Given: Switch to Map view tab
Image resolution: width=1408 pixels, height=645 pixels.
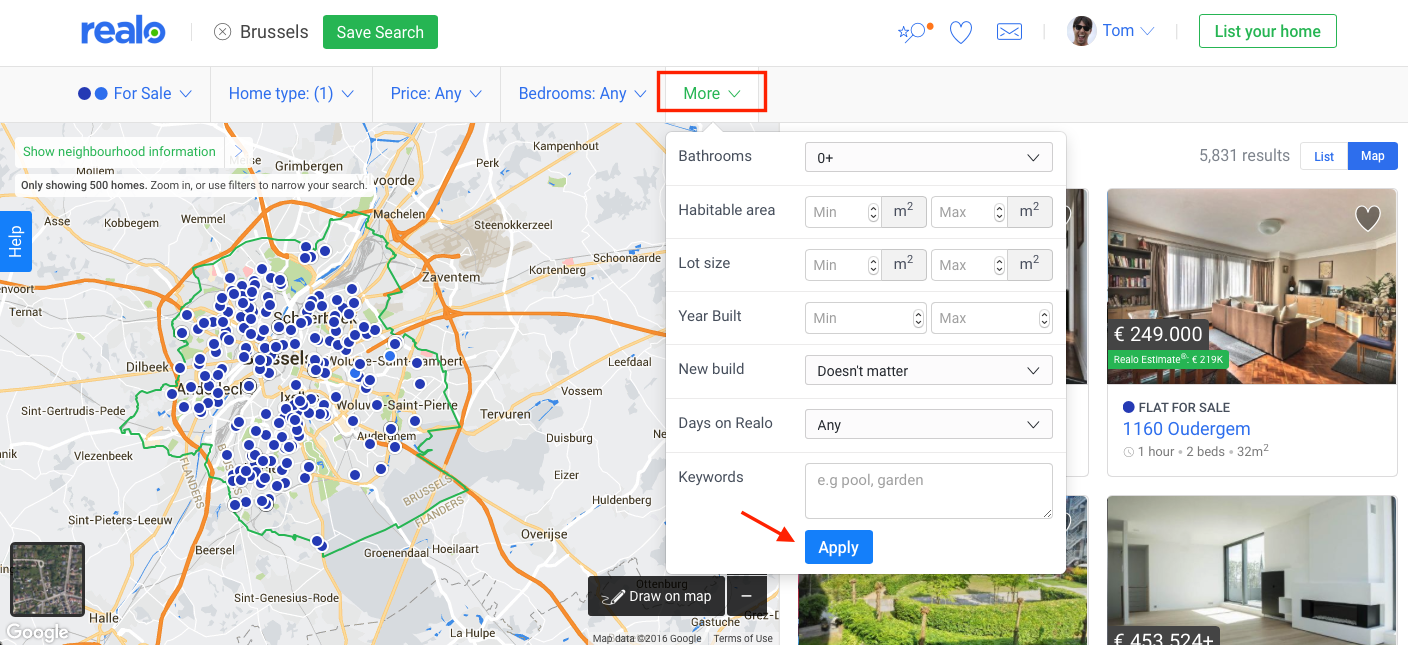Looking at the screenshot, I should (1373, 156).
